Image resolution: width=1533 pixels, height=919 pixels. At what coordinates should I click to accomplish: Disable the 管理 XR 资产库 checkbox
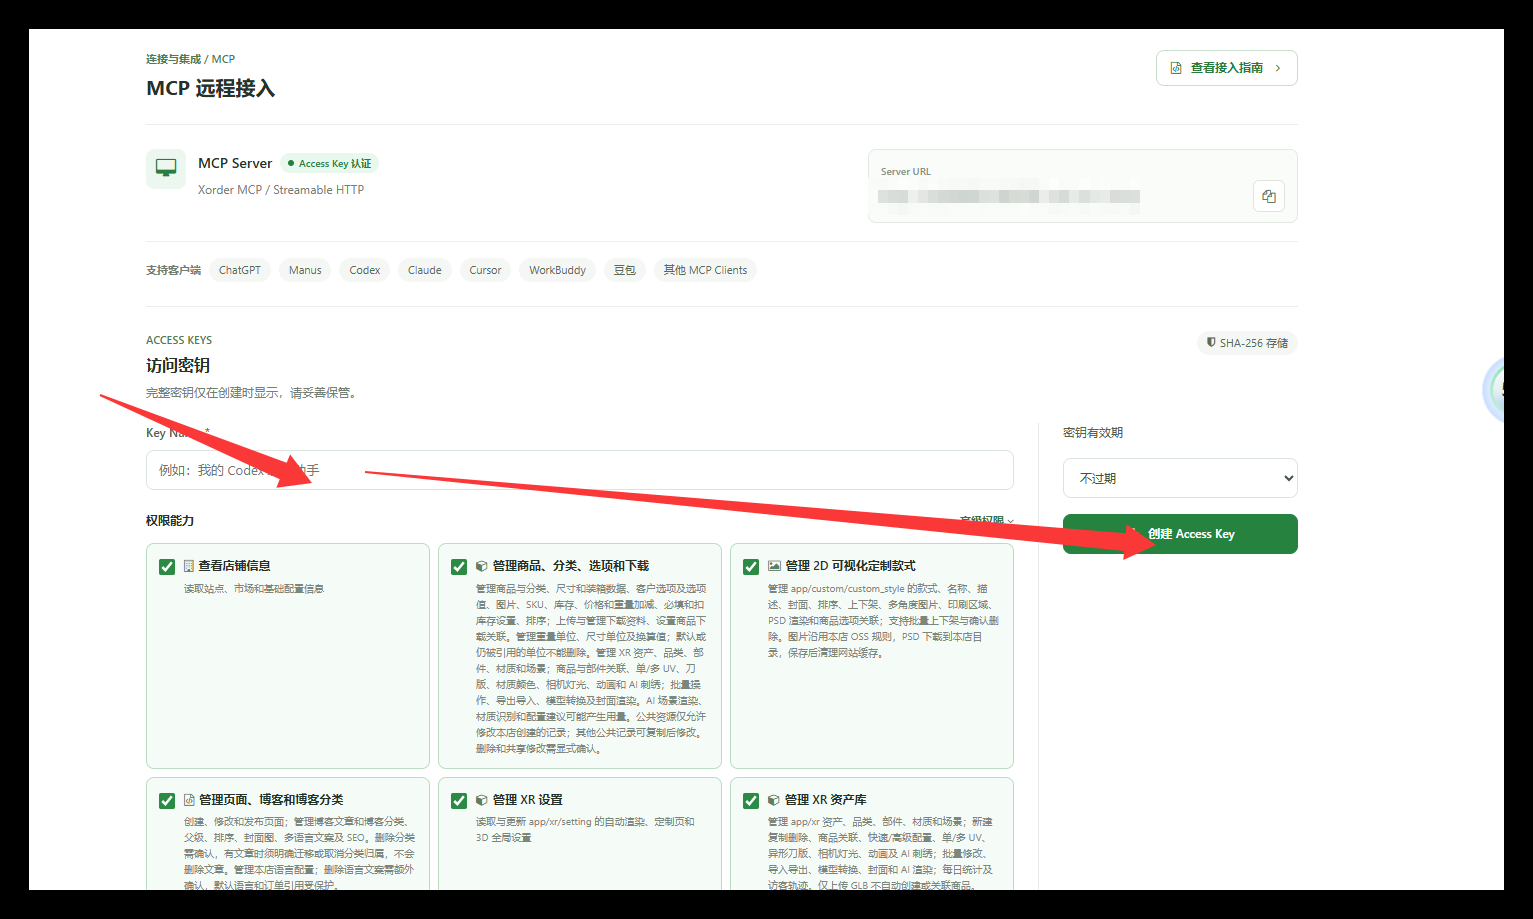click(x=751, y=801)
